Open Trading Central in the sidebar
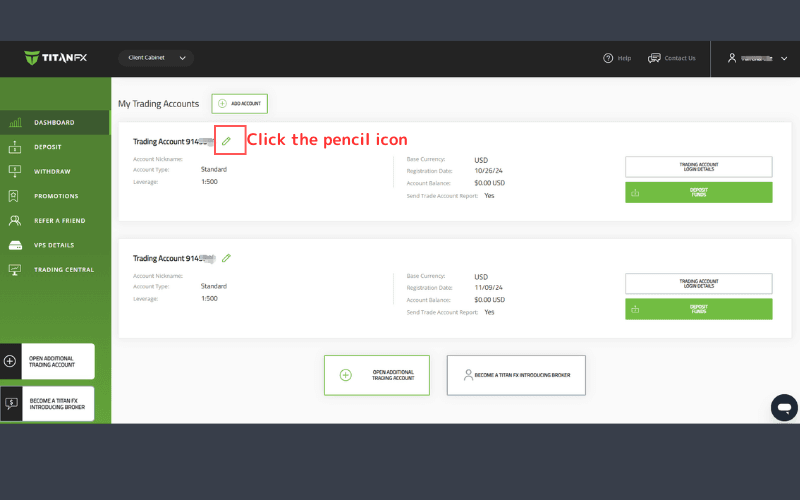 (64, 269)
